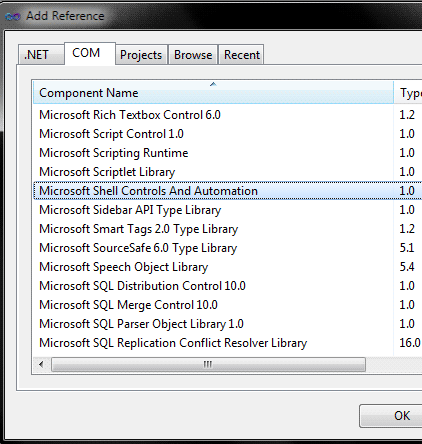Click version 1.2 of Smart Tags Library

point(407,229)
